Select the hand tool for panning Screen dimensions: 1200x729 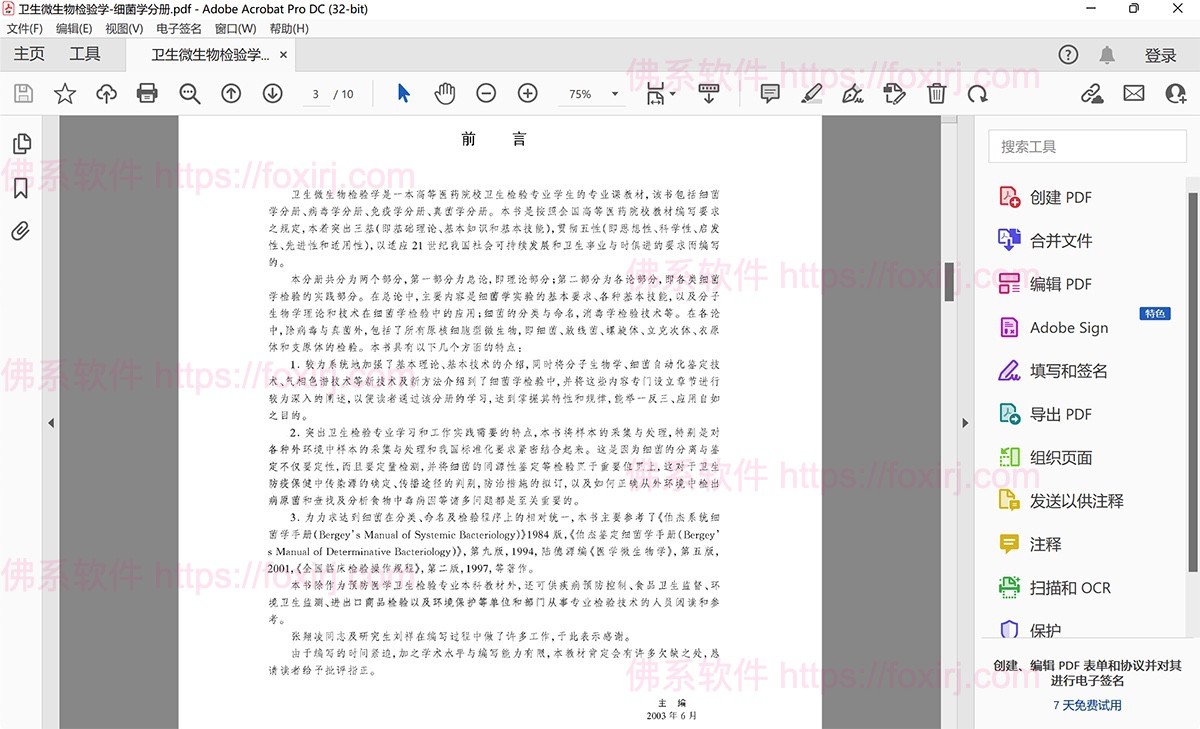click(444, 93)
